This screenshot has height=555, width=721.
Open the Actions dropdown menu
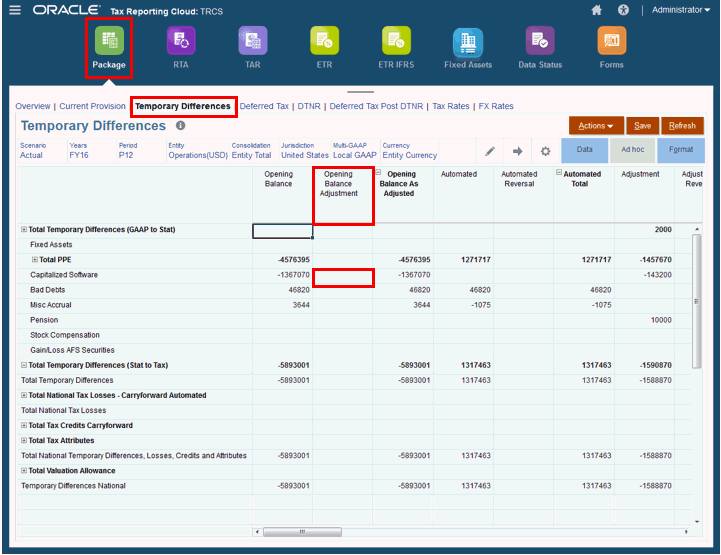(596, 126)
